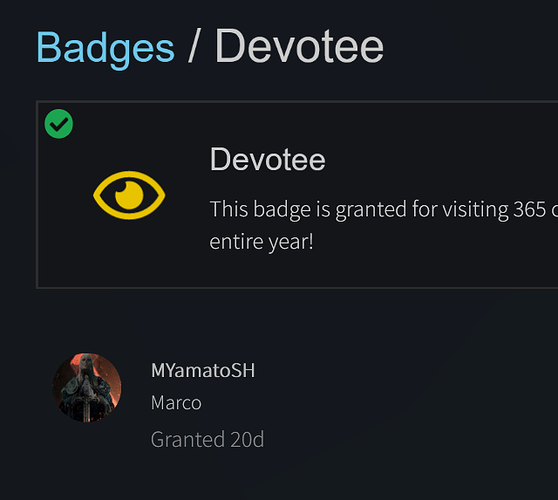Click the slash separator after Badges
The width and height of the screenshot is (558, 500).
[x=193, y=46]
